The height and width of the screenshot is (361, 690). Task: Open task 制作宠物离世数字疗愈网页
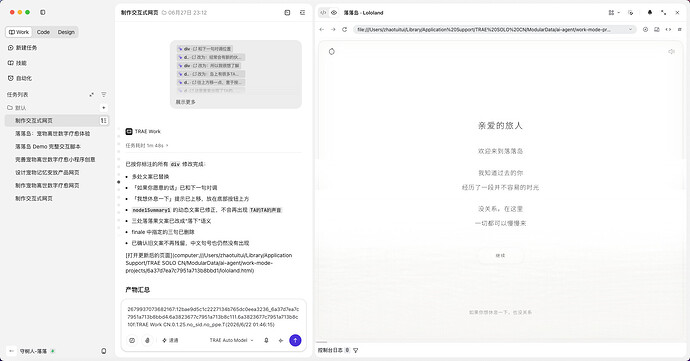click(47, 186)
